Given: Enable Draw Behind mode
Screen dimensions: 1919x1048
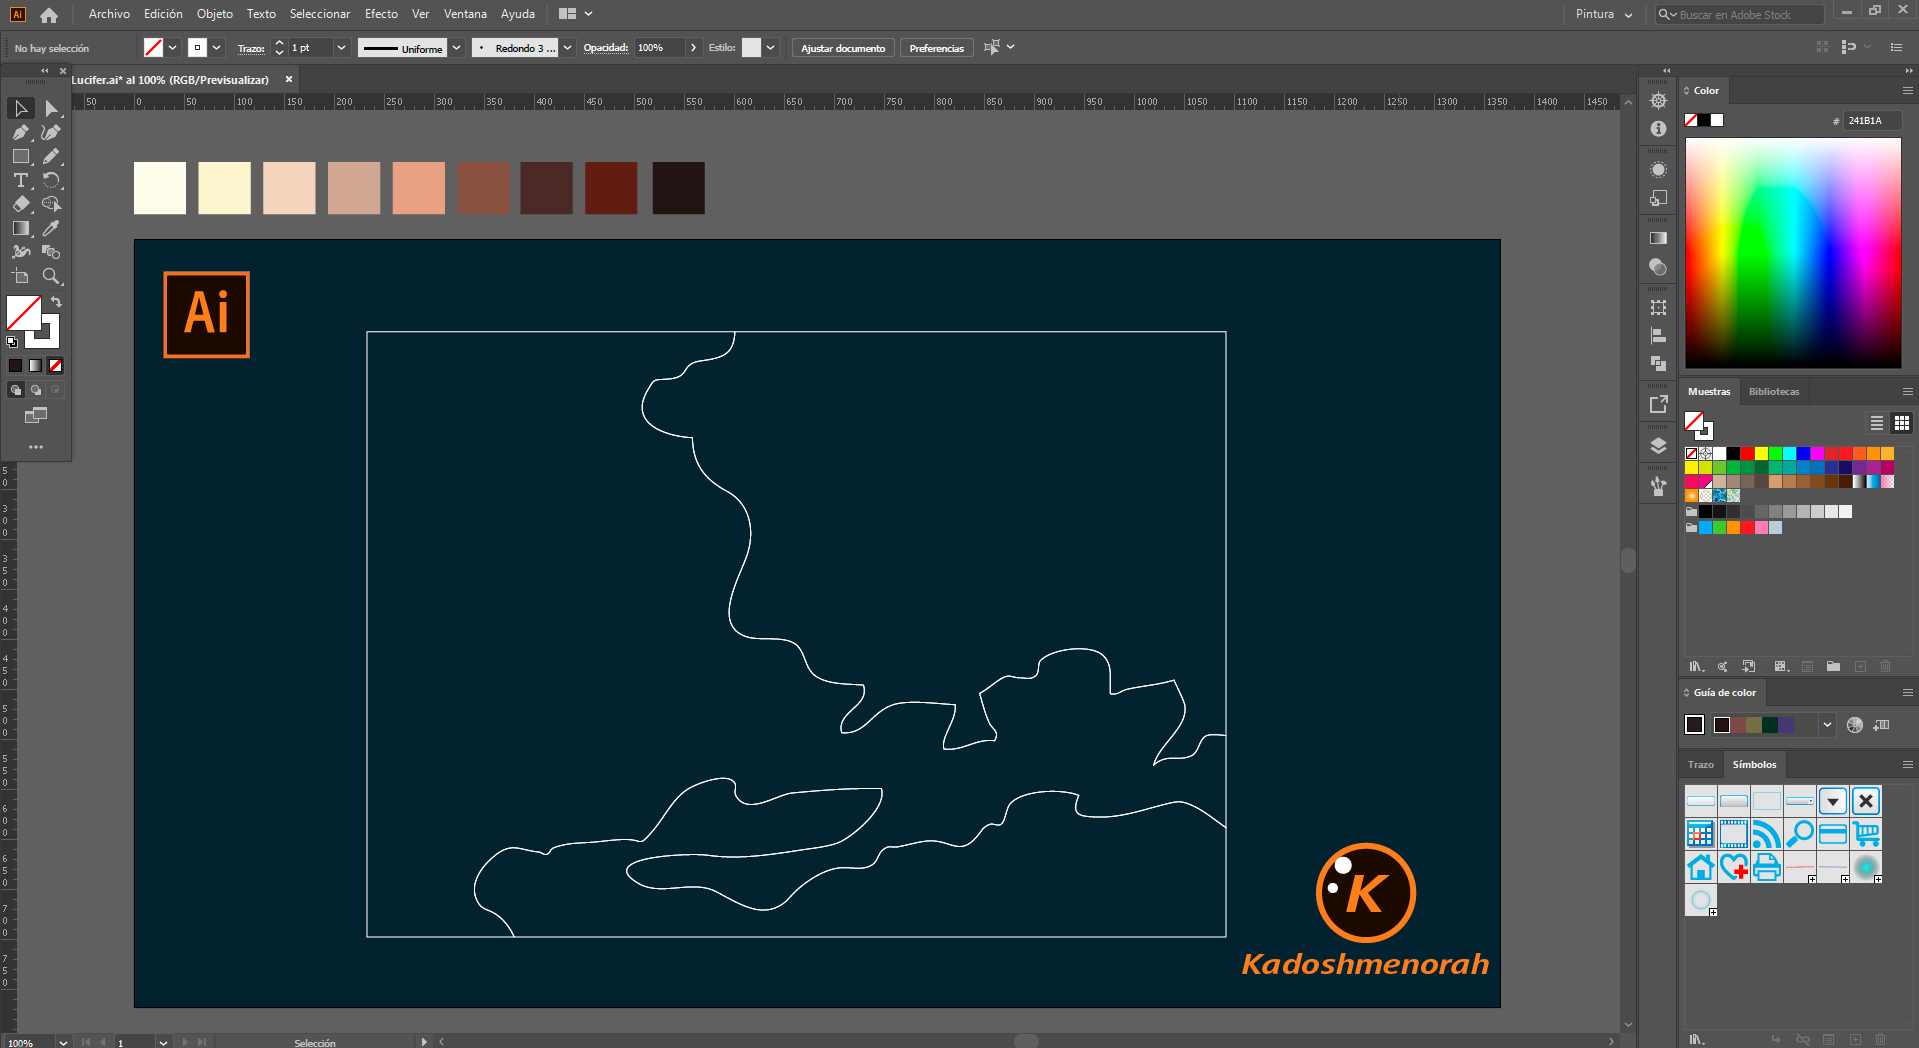Looking at the screenshot, I should 35,390.
